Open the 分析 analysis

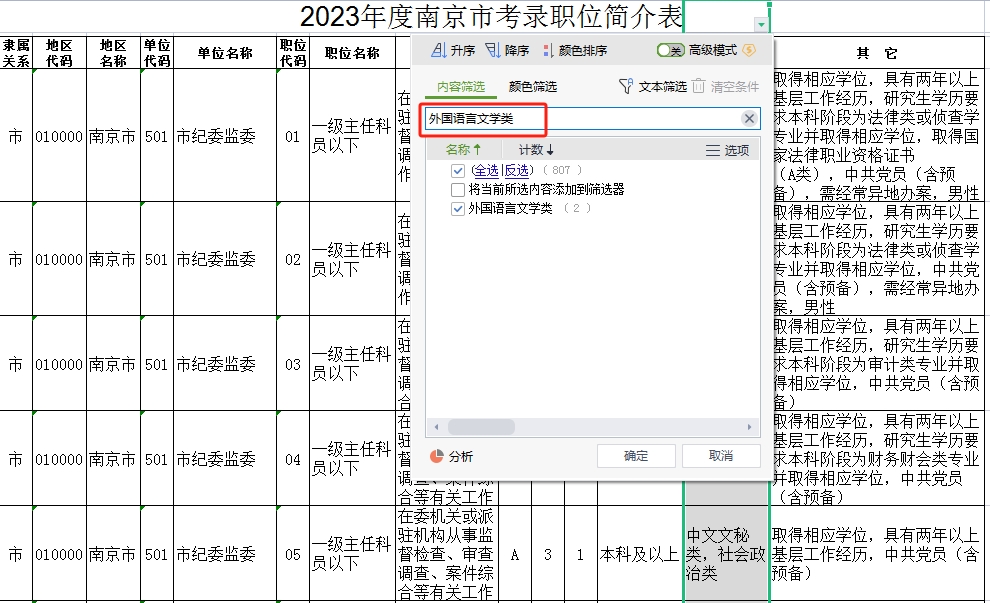(451, 457)
